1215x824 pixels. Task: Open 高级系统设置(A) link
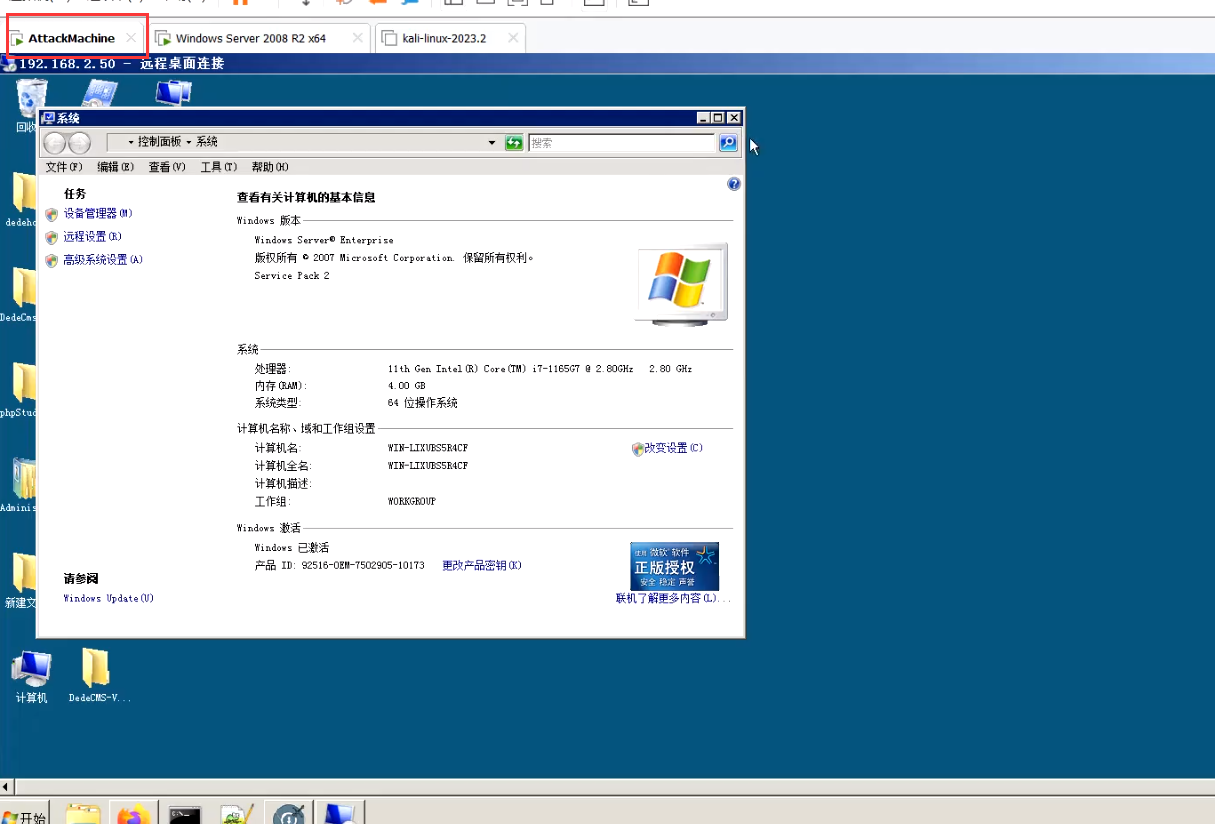tap(103, 260)
